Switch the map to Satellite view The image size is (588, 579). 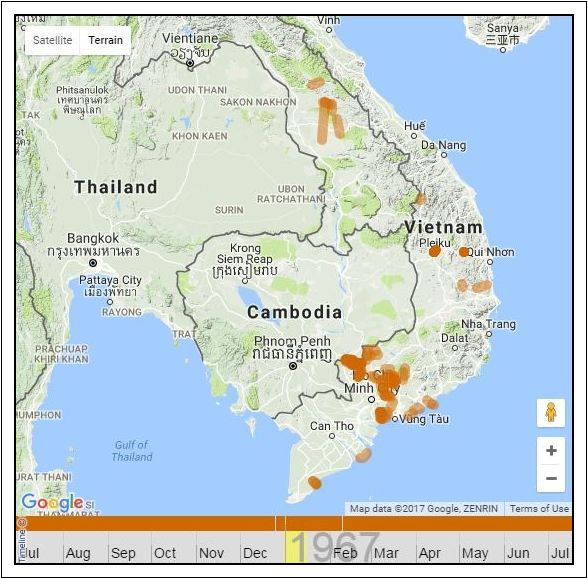[x=52, y=40]
